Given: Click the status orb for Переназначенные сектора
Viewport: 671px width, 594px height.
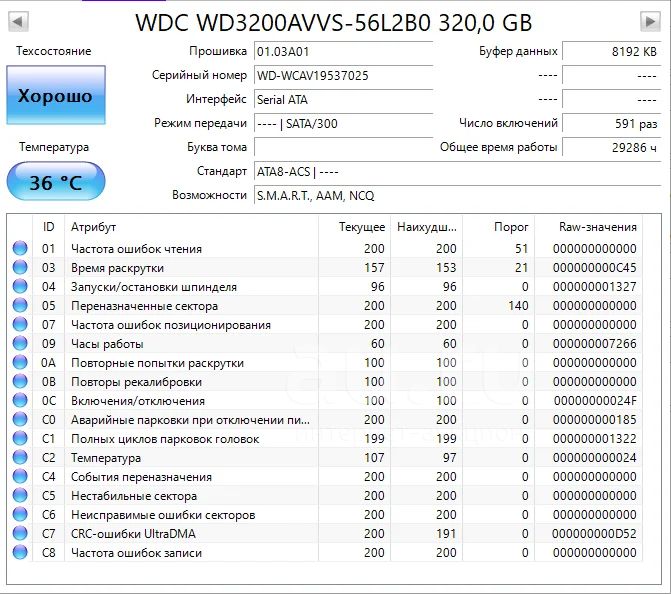Looking at the screenshot, I should 20,305.
